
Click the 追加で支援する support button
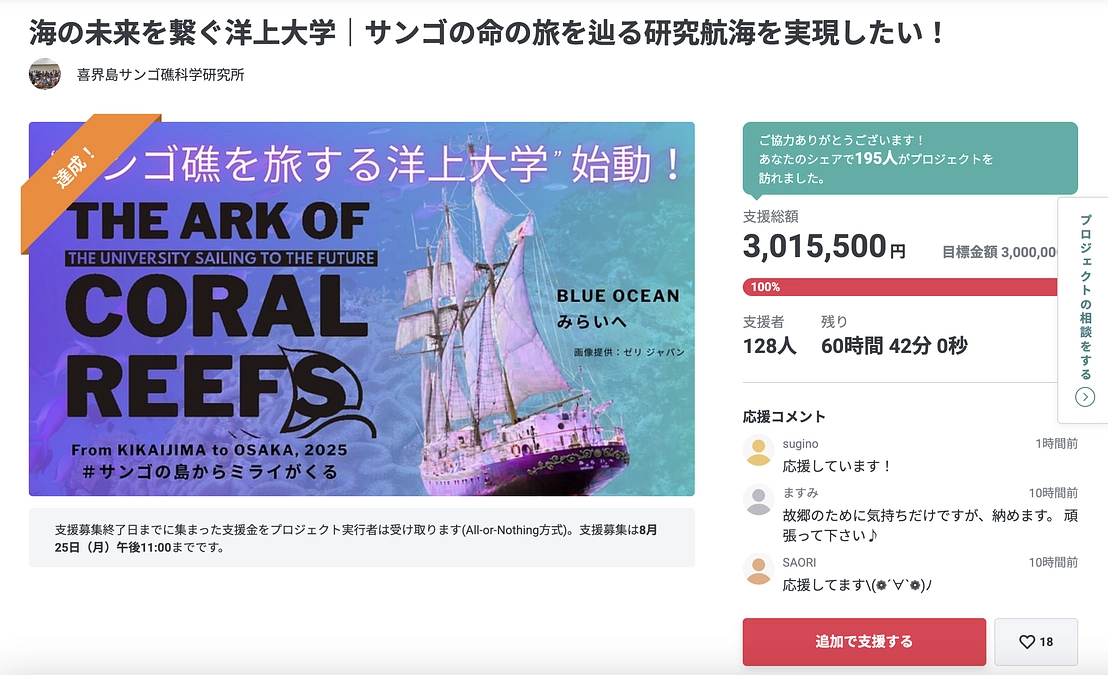click(x=862, y=642)
